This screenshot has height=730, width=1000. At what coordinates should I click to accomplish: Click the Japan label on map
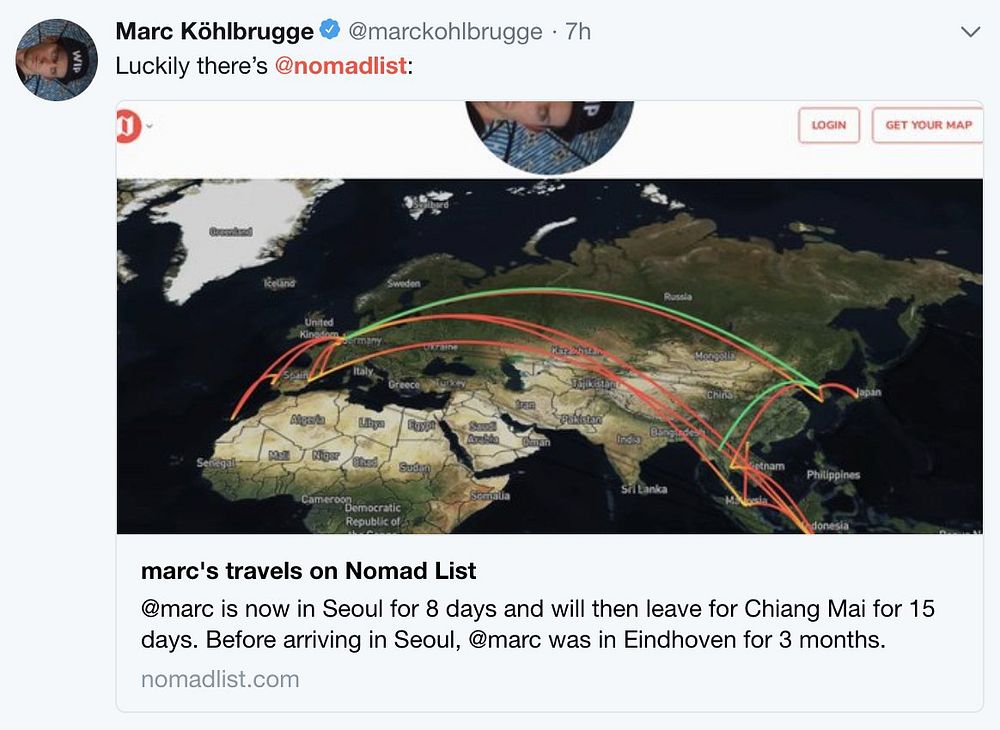click(x=869, y=392)
